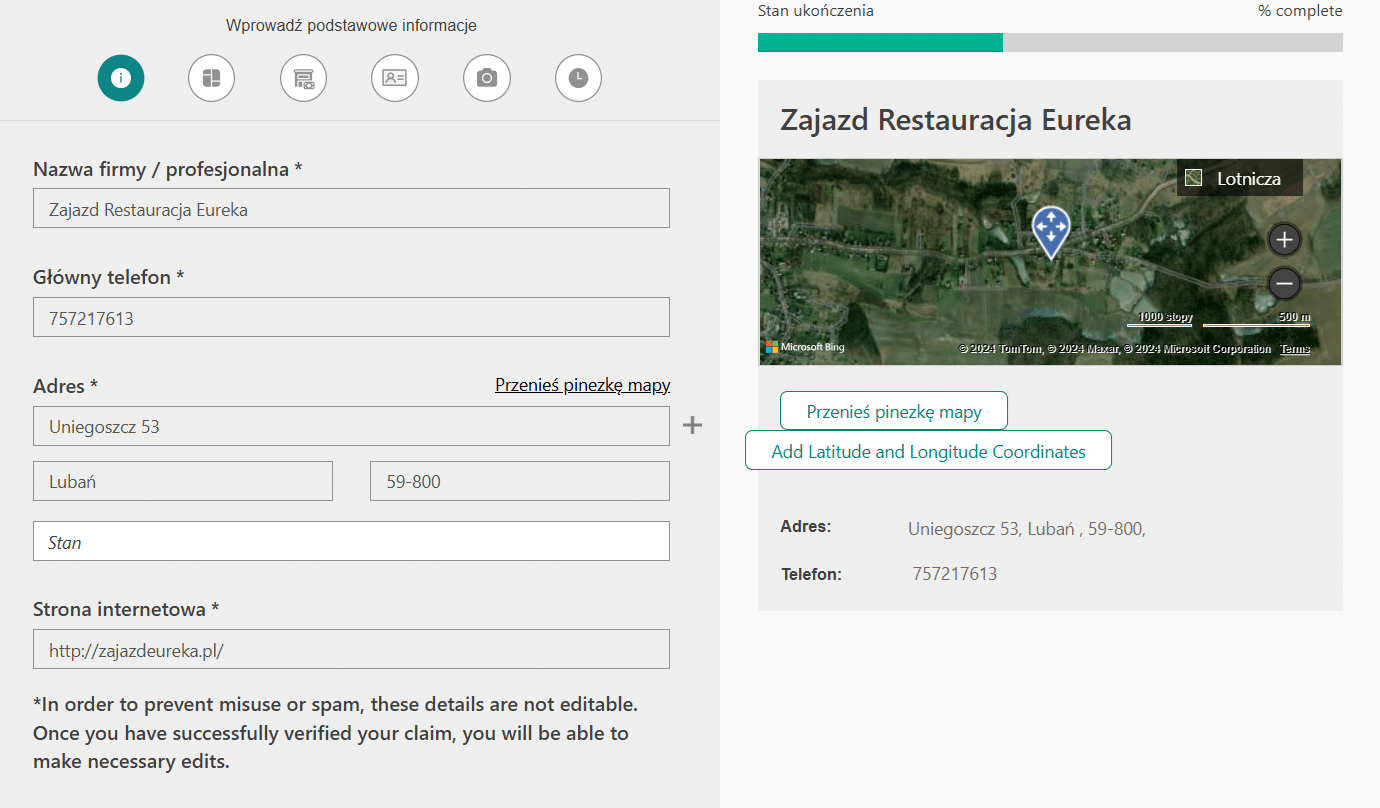Click the Uniegoszcz 53 address field
The height and width of the screenshot is (808, 1380).
pos(351,426)
